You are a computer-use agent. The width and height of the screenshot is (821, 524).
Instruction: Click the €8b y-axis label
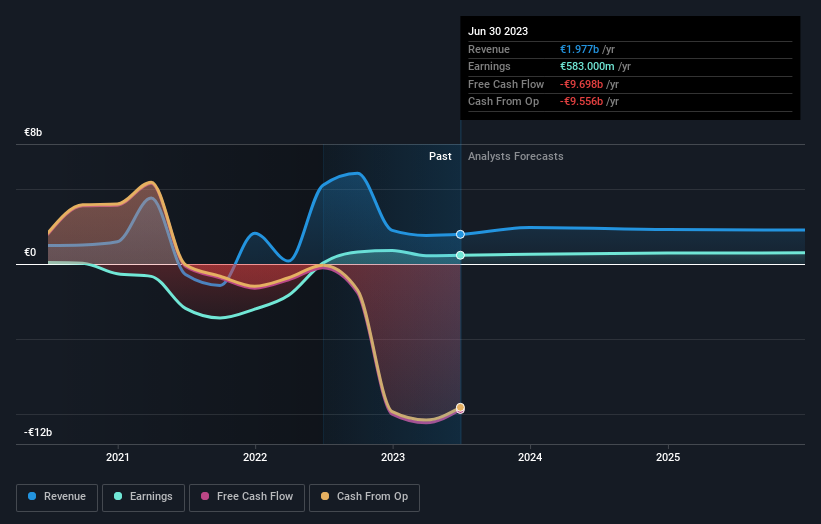pyautogui.click(x=33, y=132)
